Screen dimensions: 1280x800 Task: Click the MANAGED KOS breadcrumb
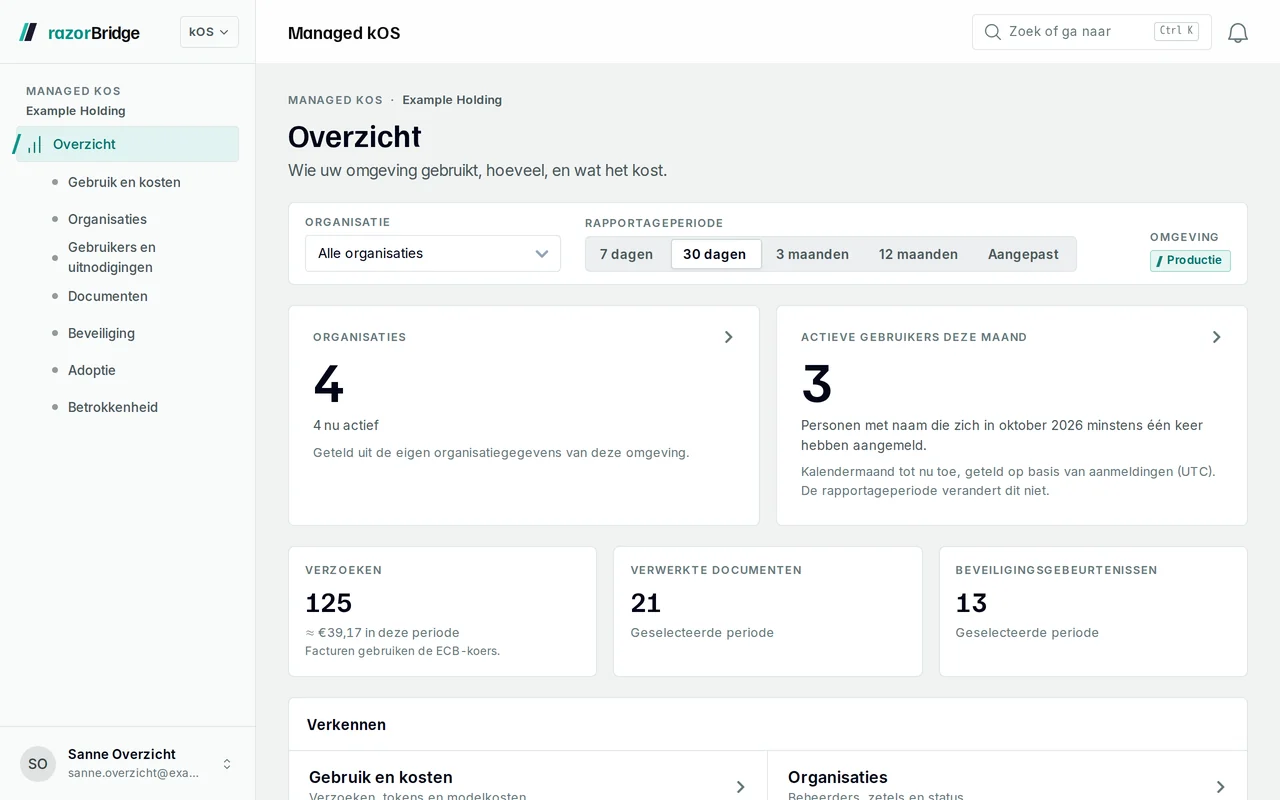click(x=335, y=100)
